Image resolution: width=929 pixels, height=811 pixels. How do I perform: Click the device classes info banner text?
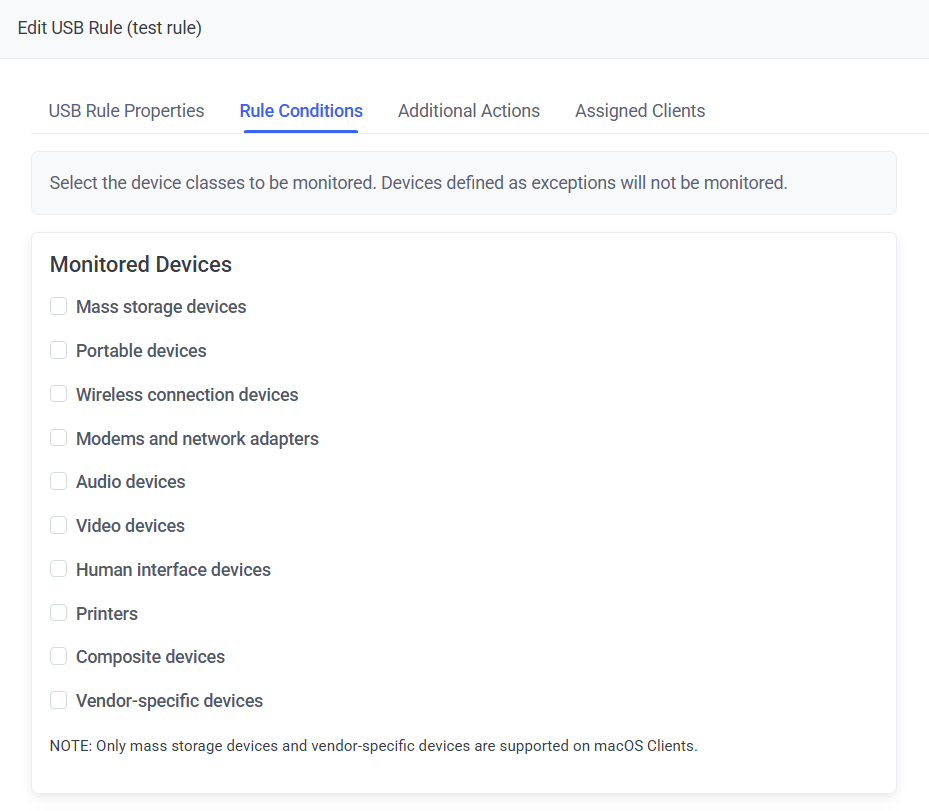click(x=418, y=183)
